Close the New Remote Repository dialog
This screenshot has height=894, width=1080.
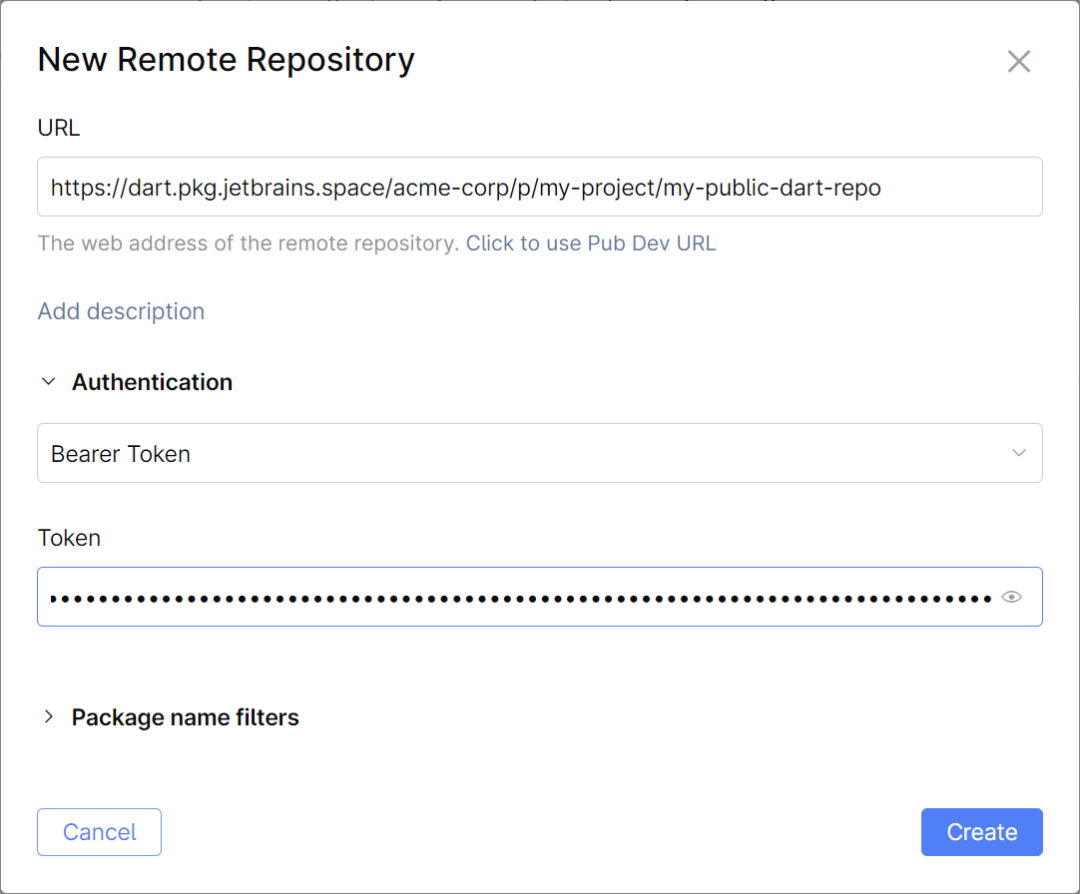tap(1019, 61)
